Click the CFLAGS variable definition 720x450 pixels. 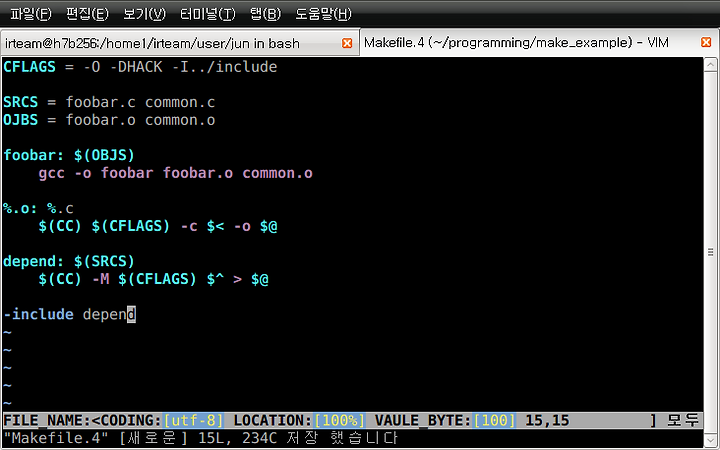(140, 67)
